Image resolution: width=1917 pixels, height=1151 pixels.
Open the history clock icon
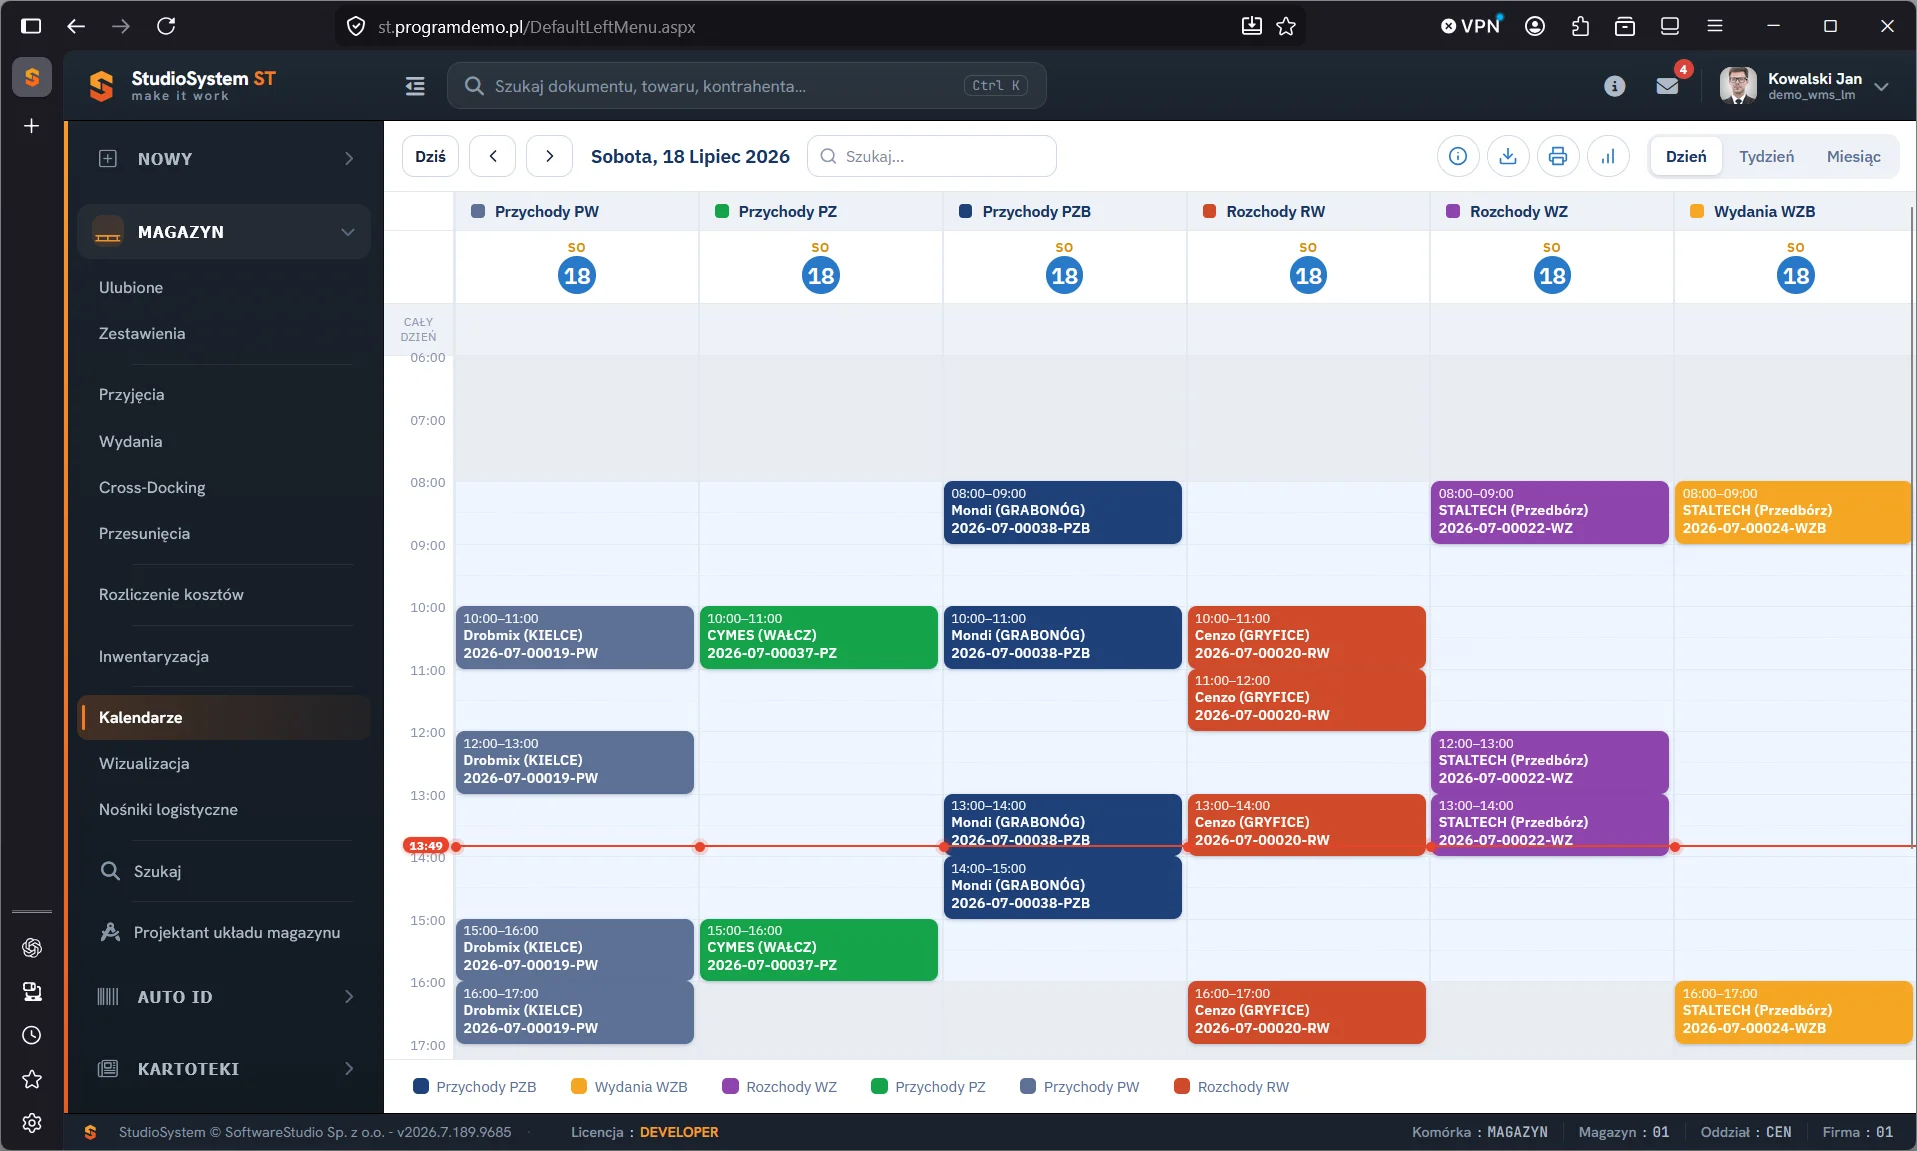pos(32,1035)
